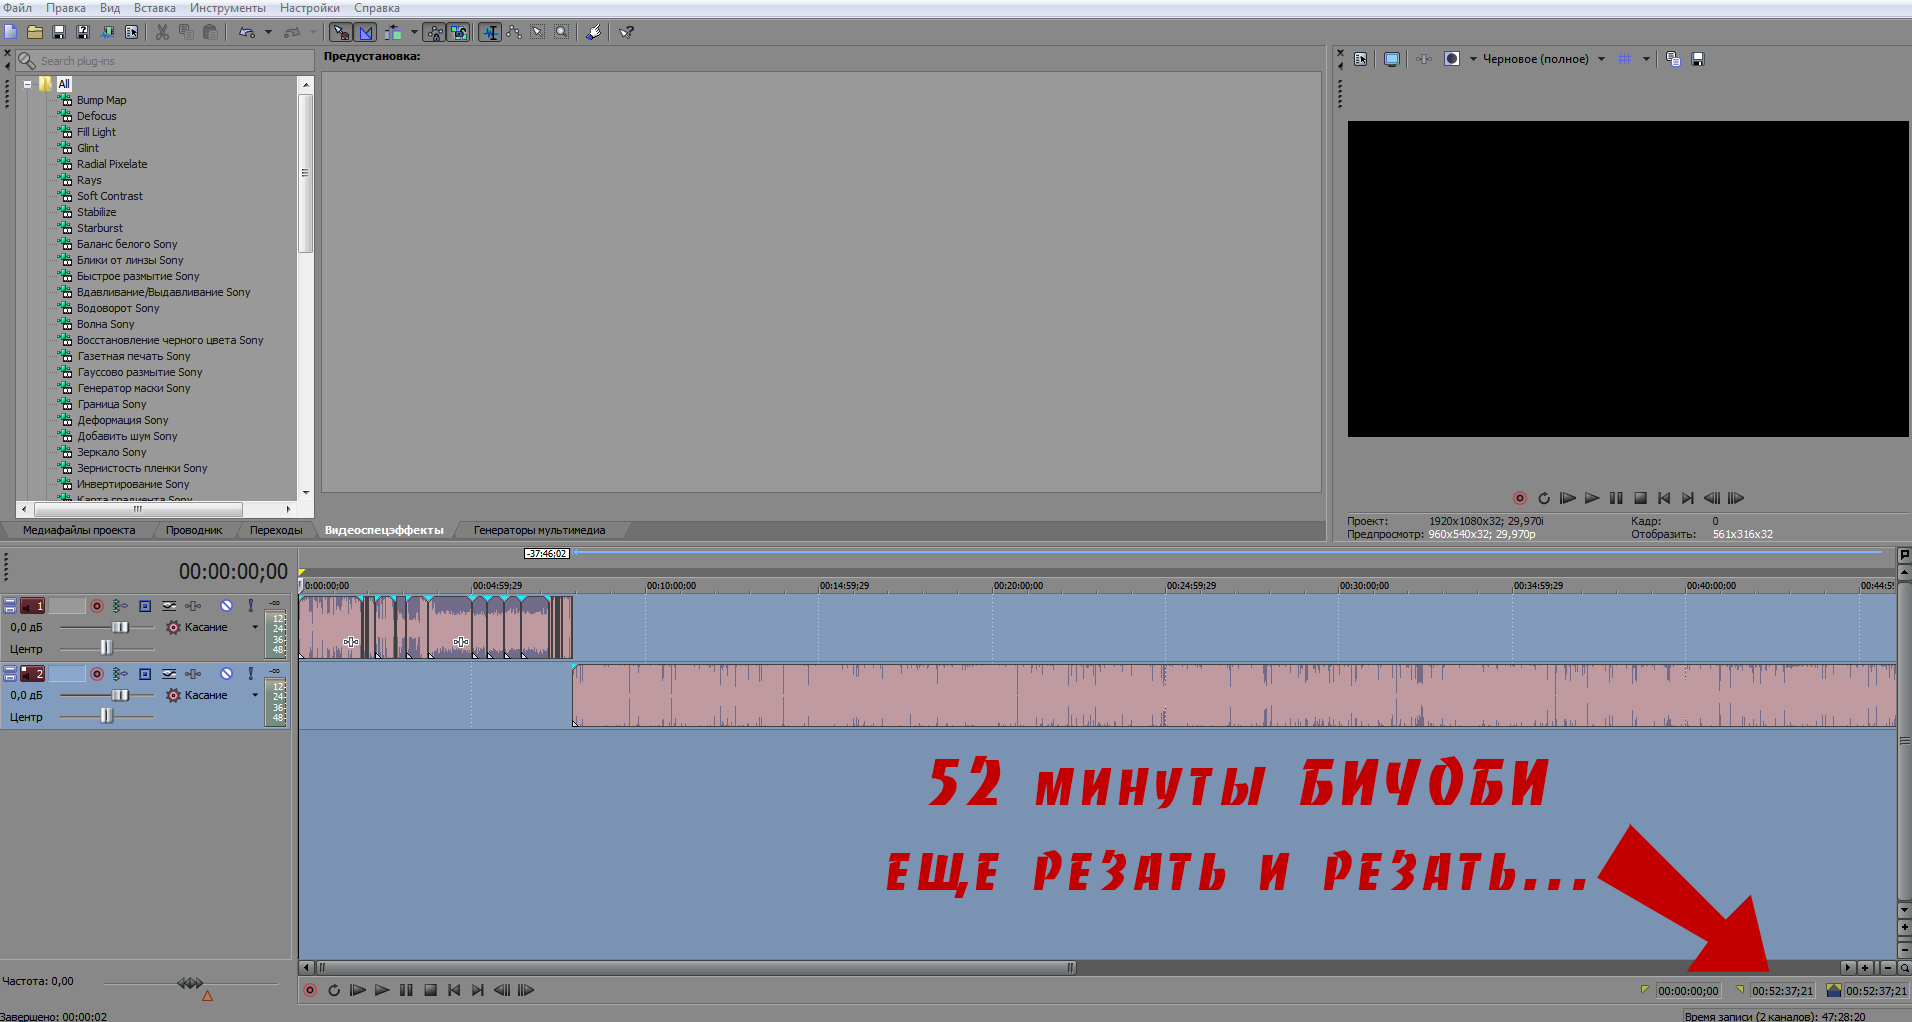Click the interactive tutorials hand icon
The height and width of the screenshot is (1022, 1912).
click(x=594, y=32)
